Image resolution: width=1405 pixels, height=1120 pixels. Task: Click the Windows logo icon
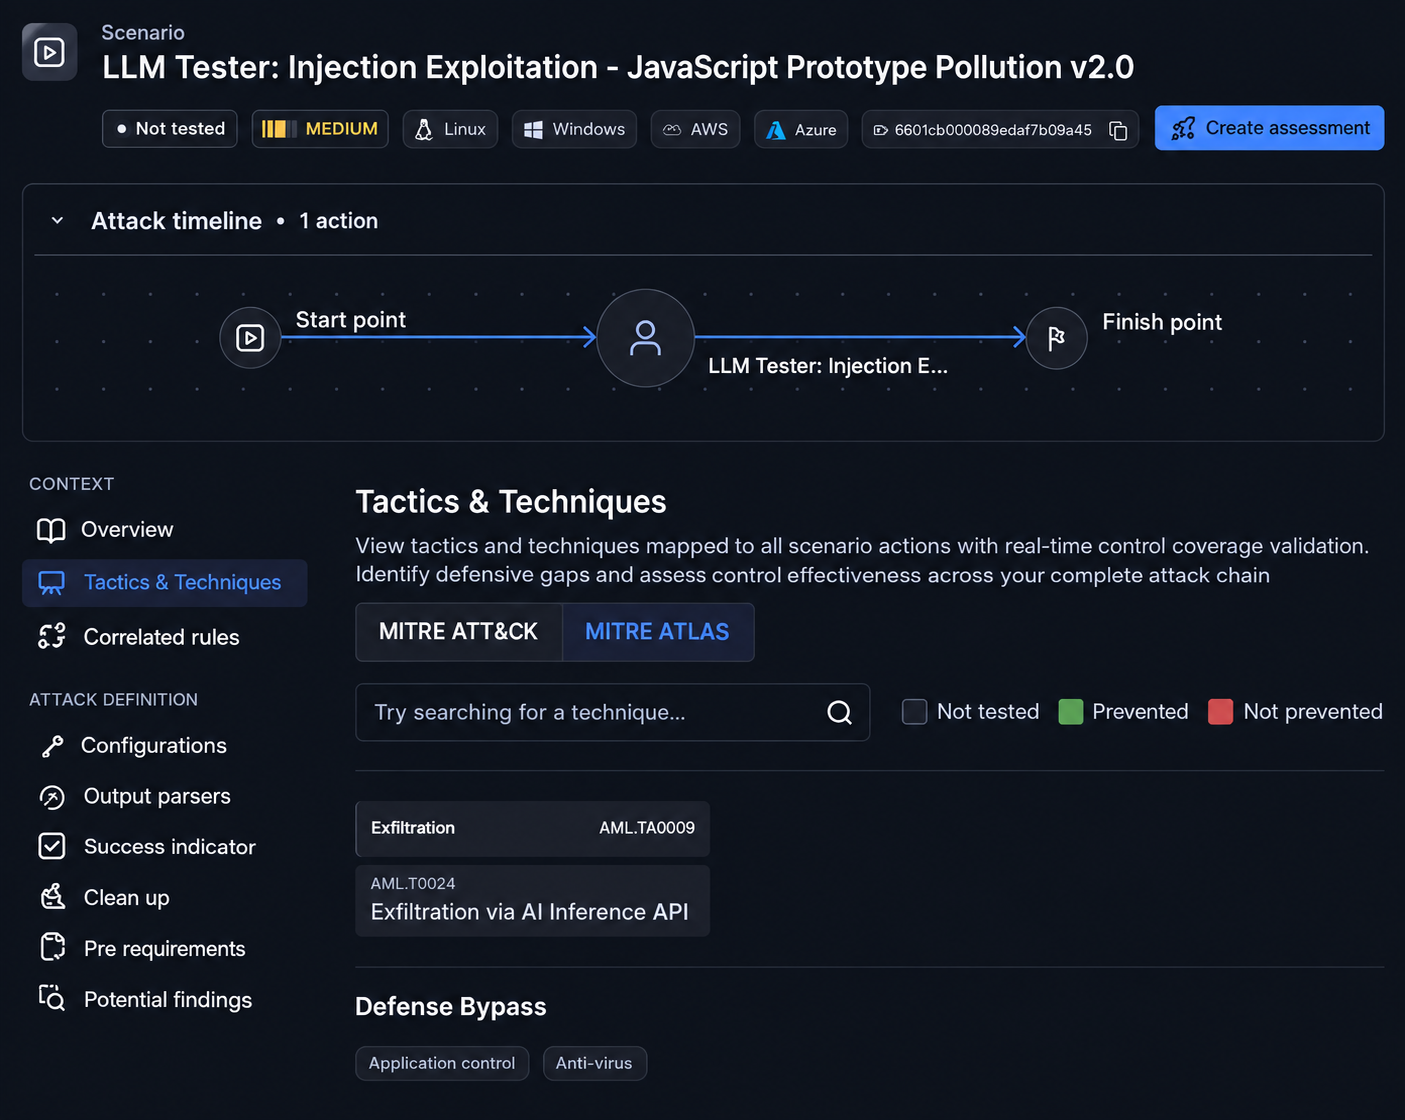[534, 129]
